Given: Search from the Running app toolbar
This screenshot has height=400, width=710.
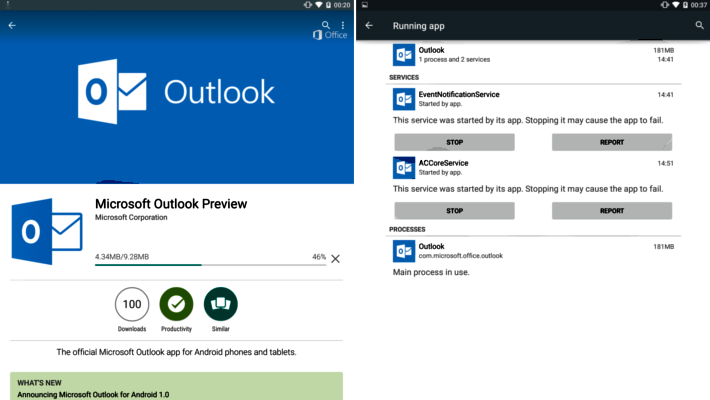Looking at the screenshot, I should [700, 25].
